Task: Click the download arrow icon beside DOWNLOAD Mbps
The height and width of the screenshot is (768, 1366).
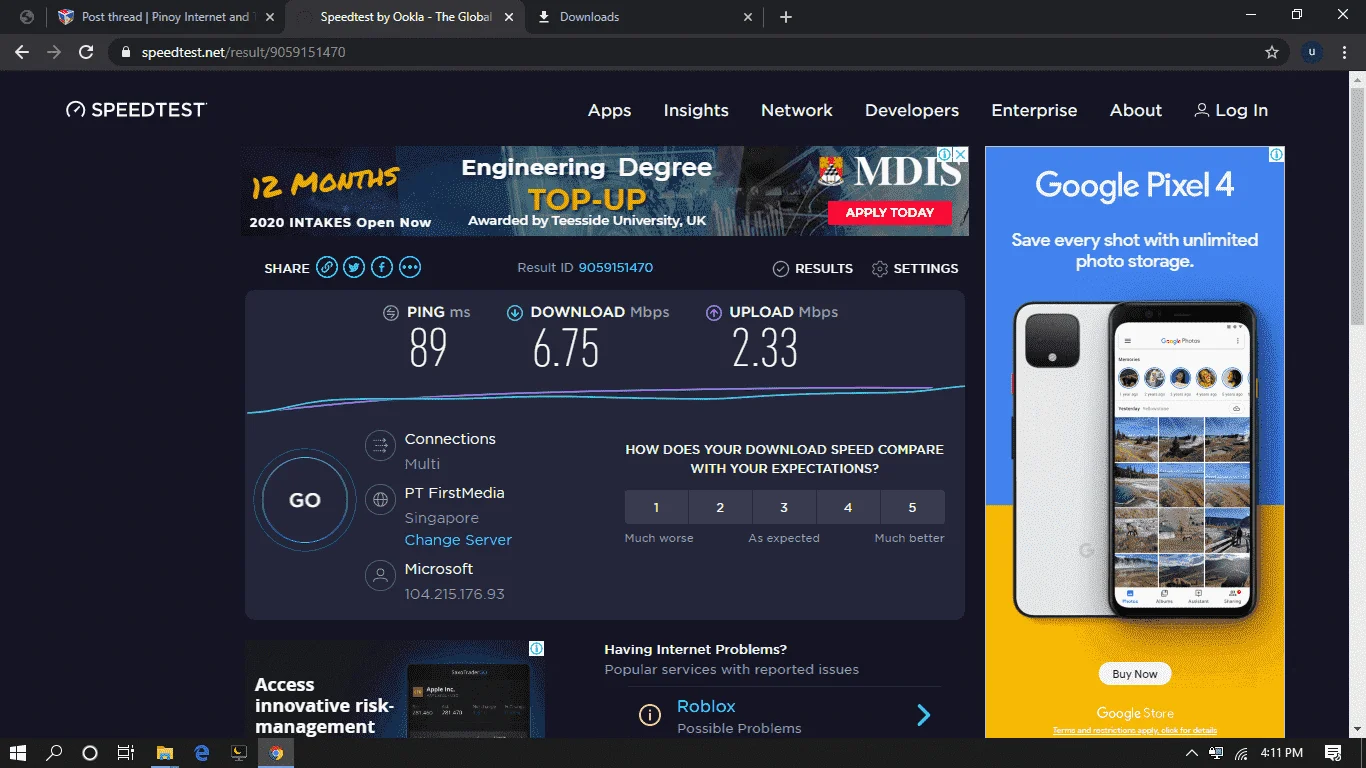Action: [515, 313]
